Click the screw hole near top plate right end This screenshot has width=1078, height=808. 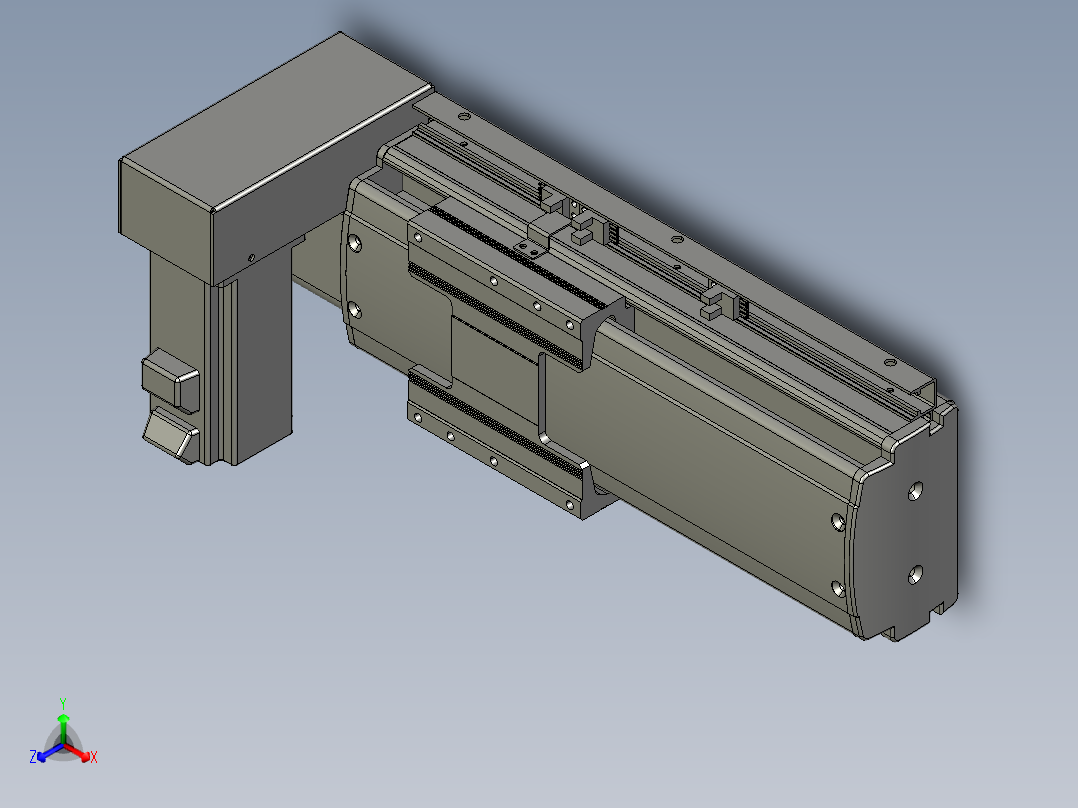(890, 362)
